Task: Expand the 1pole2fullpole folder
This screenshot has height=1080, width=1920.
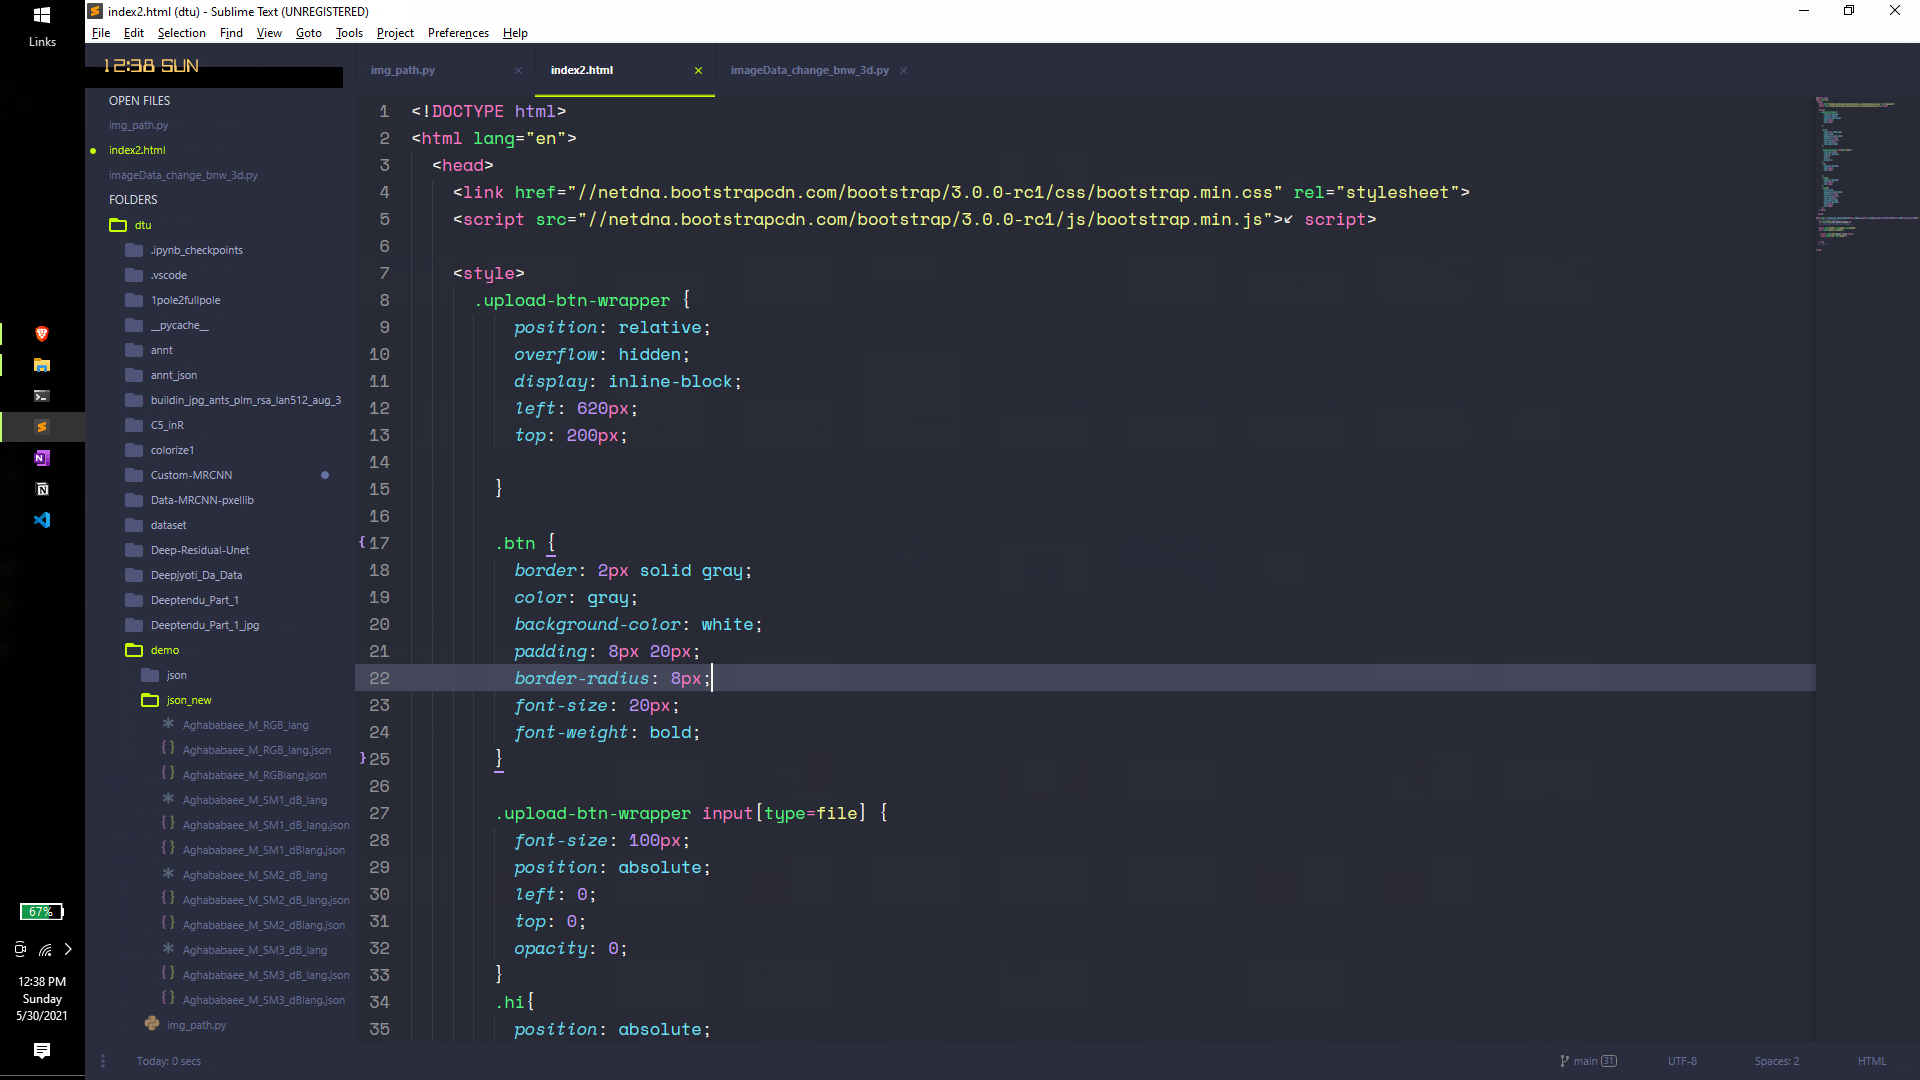Action: [134, 300]
